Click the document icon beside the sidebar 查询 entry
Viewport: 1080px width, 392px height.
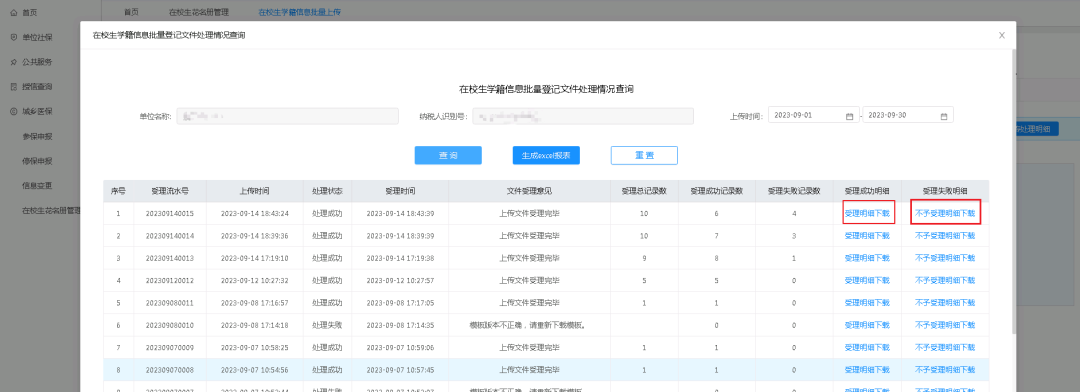14,87
